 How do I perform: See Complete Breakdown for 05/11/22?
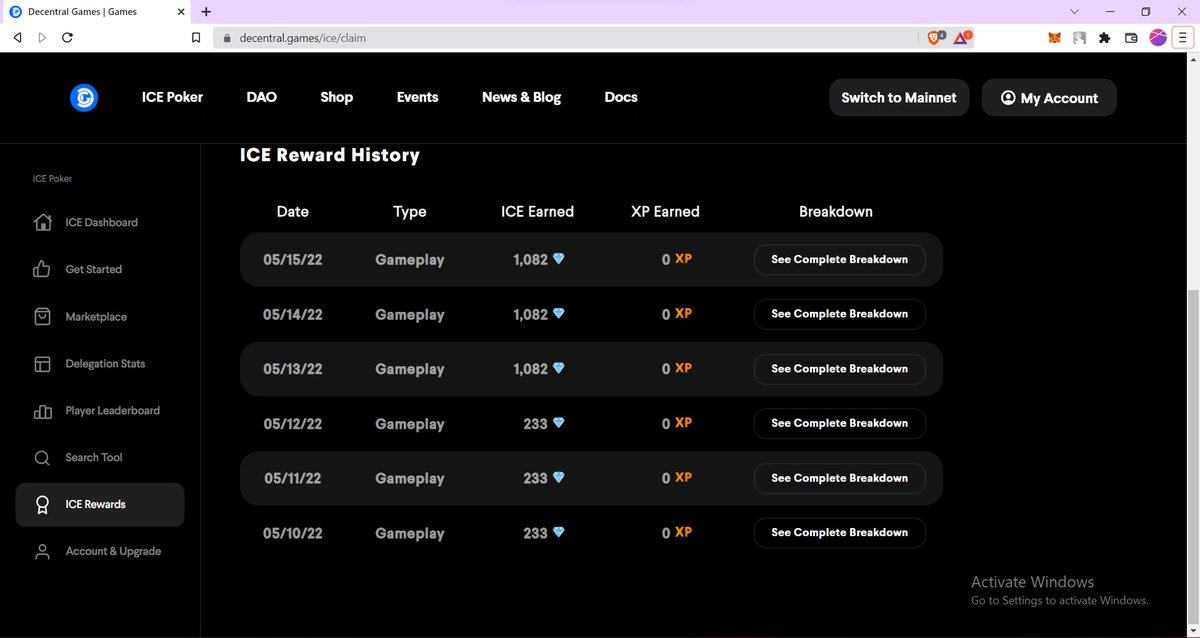(x=840, y=478)
